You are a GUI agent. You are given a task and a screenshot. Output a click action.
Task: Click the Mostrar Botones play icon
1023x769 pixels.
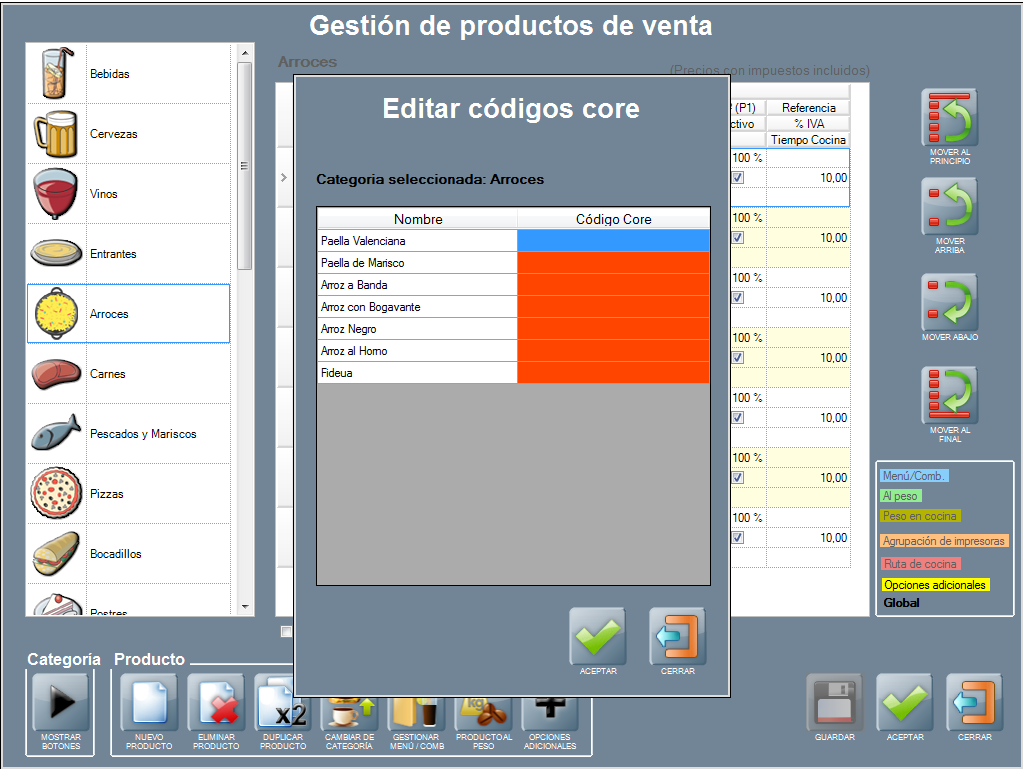61,702
